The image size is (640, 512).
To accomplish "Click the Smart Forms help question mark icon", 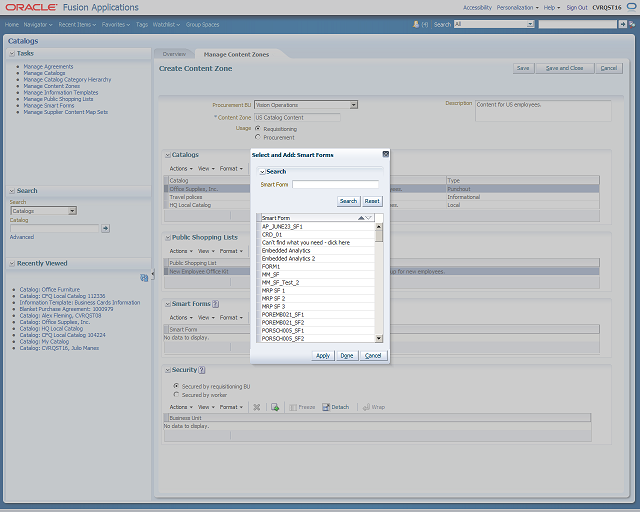I will [216, 304].
